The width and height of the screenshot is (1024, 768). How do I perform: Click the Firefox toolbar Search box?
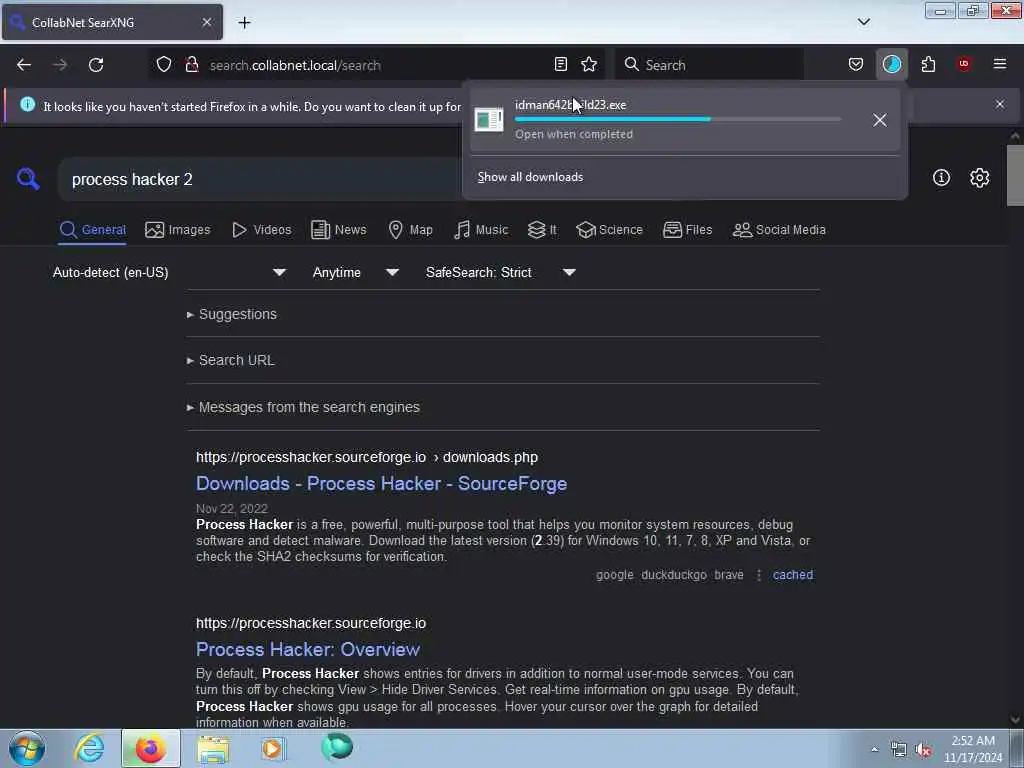tap(712, 65)
